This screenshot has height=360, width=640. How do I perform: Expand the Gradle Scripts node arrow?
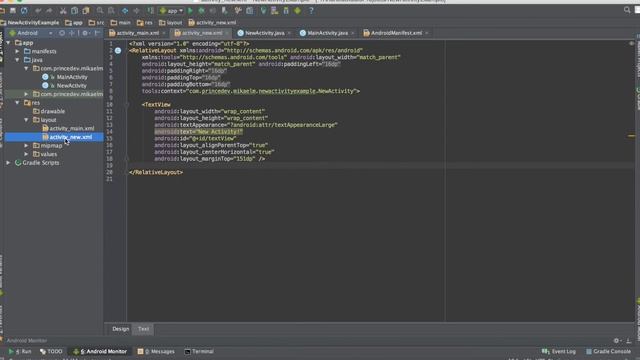click(x=9, y=163)
